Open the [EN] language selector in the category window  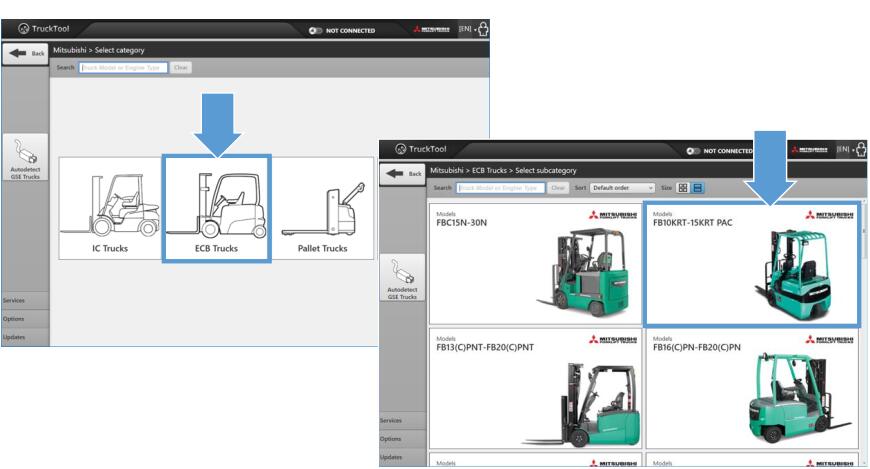click(466, 29)
